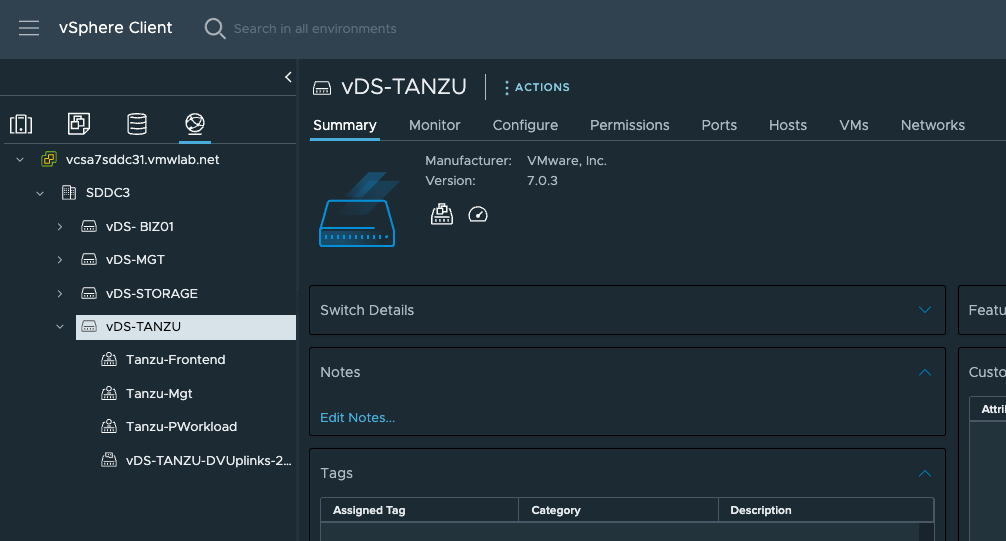Collapse the SDDC3 datacenter node
The width and height of the screenshot is (1006, 541).
[40, 193]
